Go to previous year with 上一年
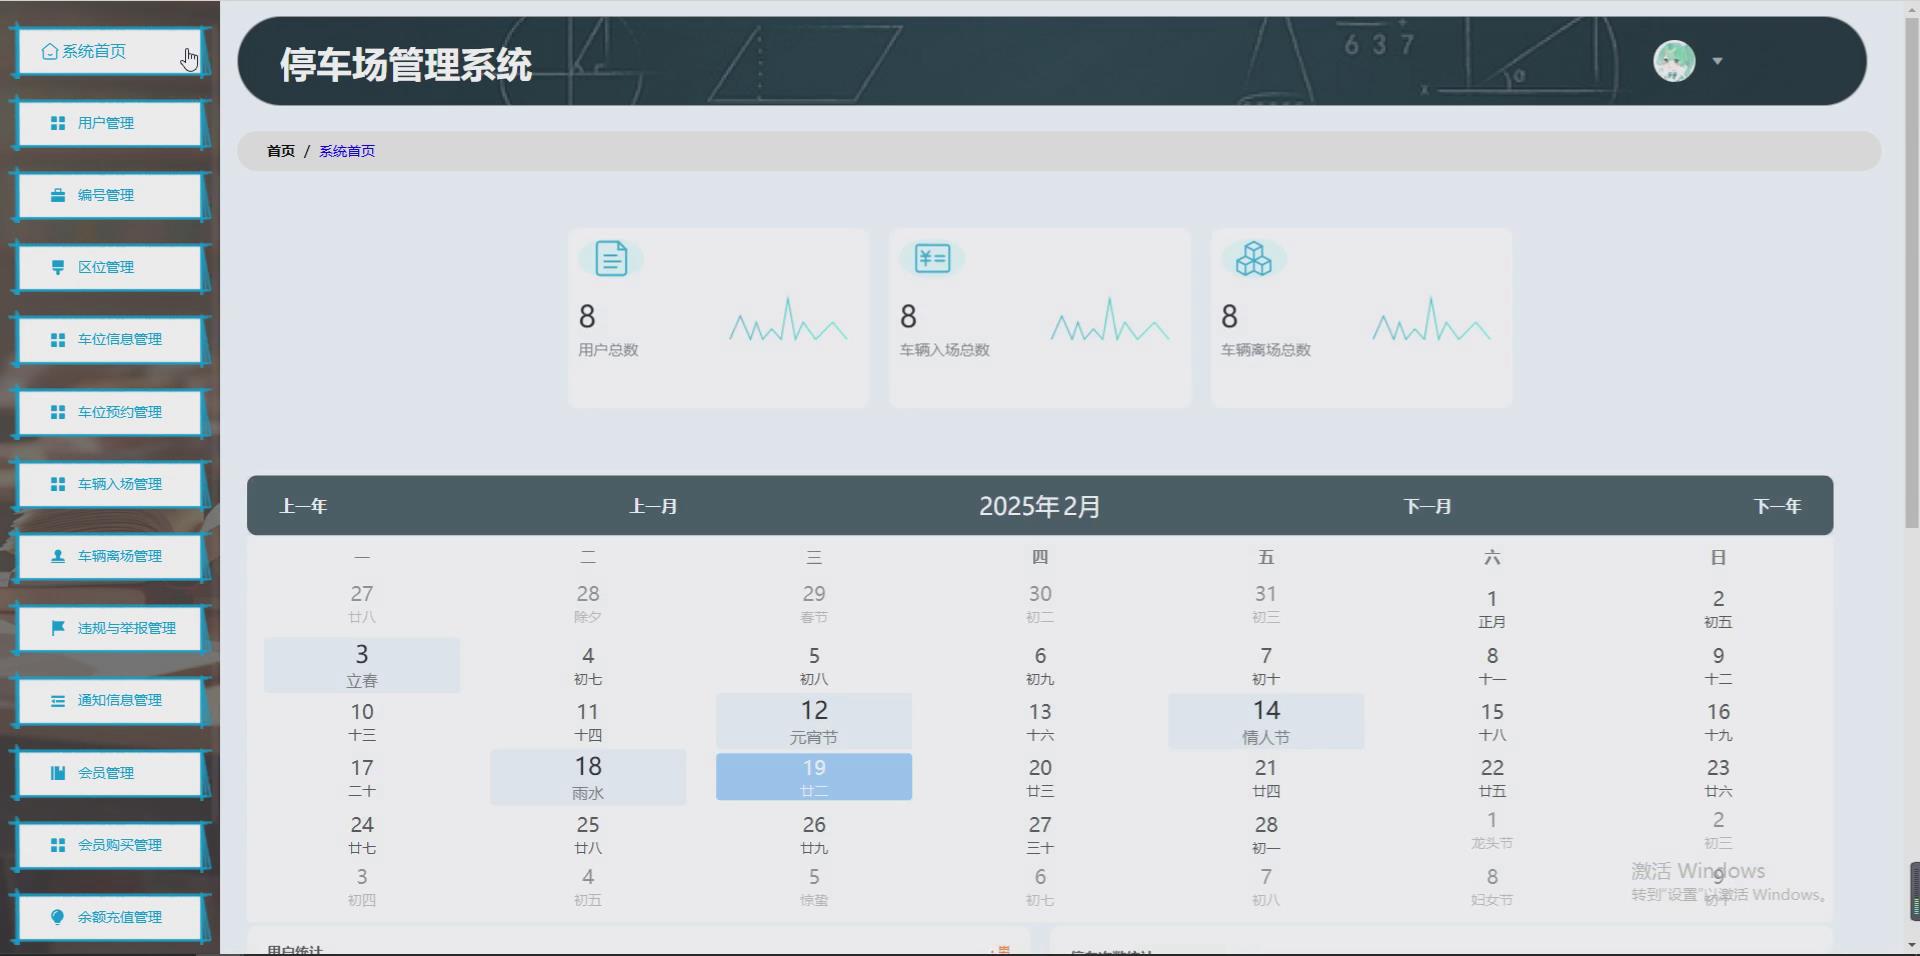 click(303, 506)
